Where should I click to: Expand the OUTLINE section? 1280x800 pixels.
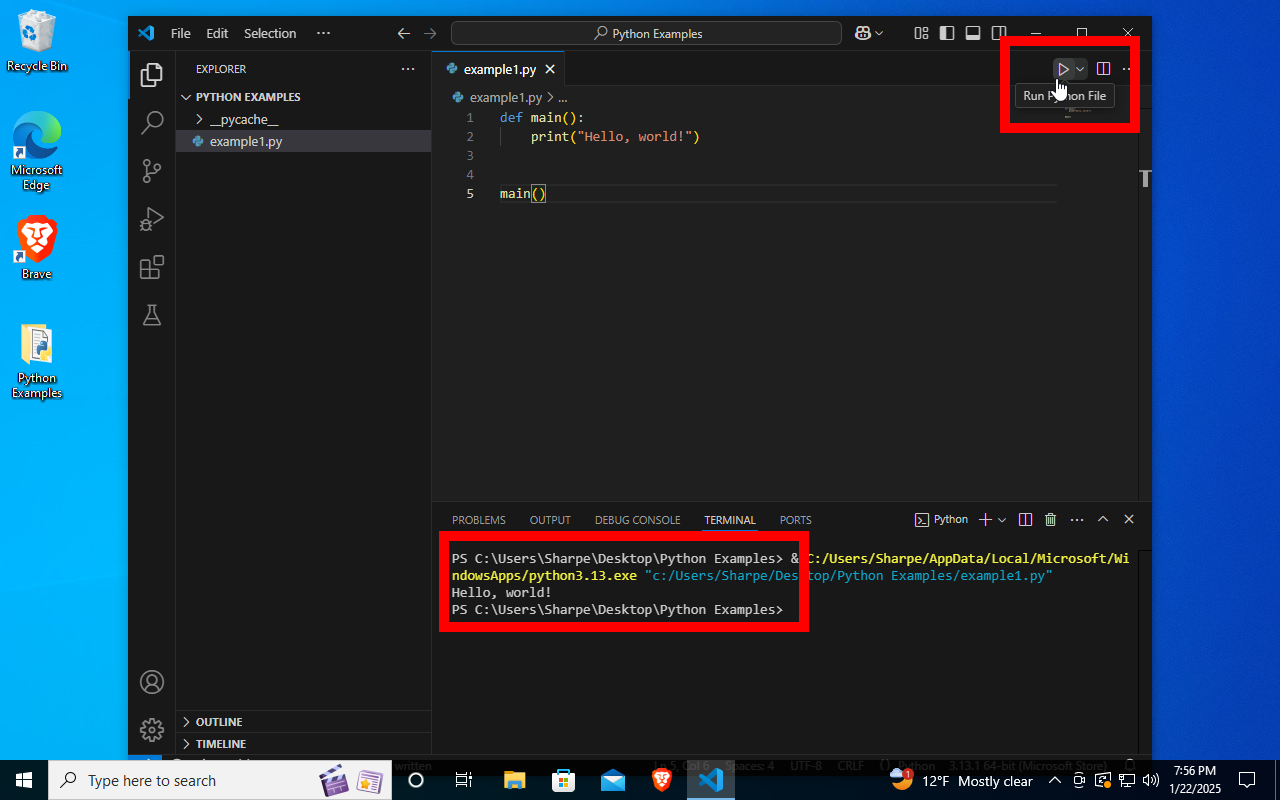[219, 722]
